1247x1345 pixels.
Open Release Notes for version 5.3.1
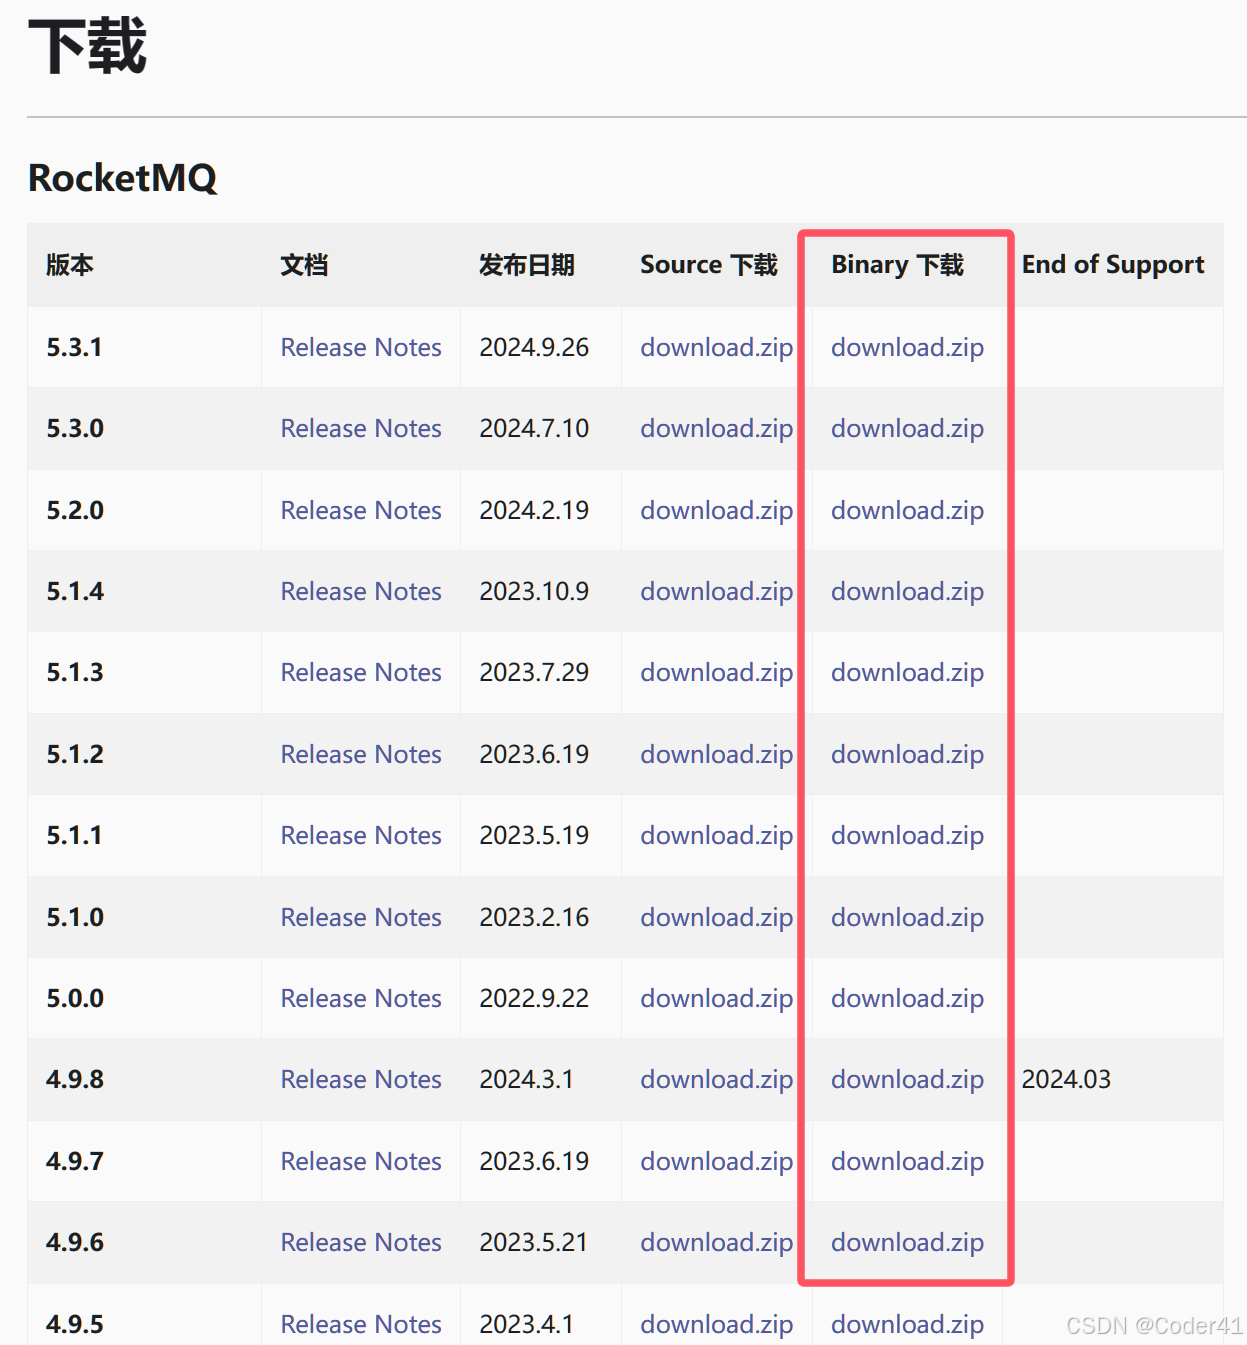coord(361,347)
